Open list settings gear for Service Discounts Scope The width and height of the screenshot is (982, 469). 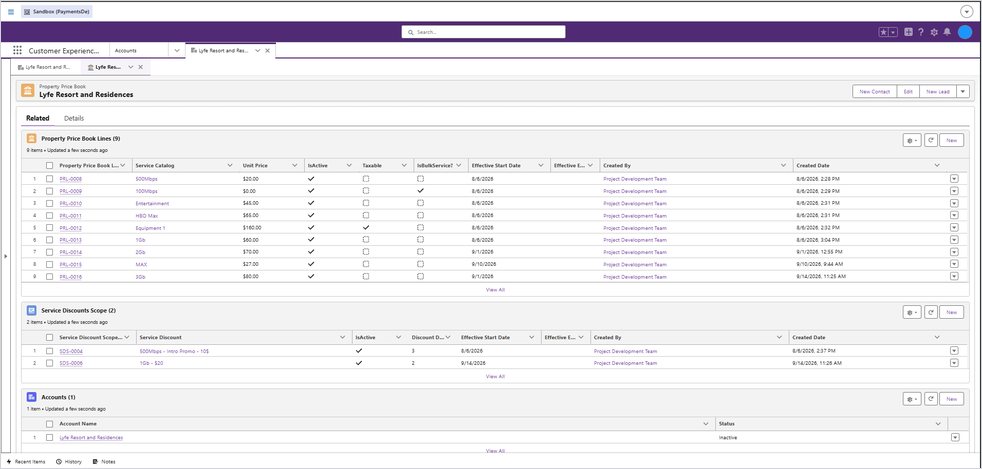point(912,312)
